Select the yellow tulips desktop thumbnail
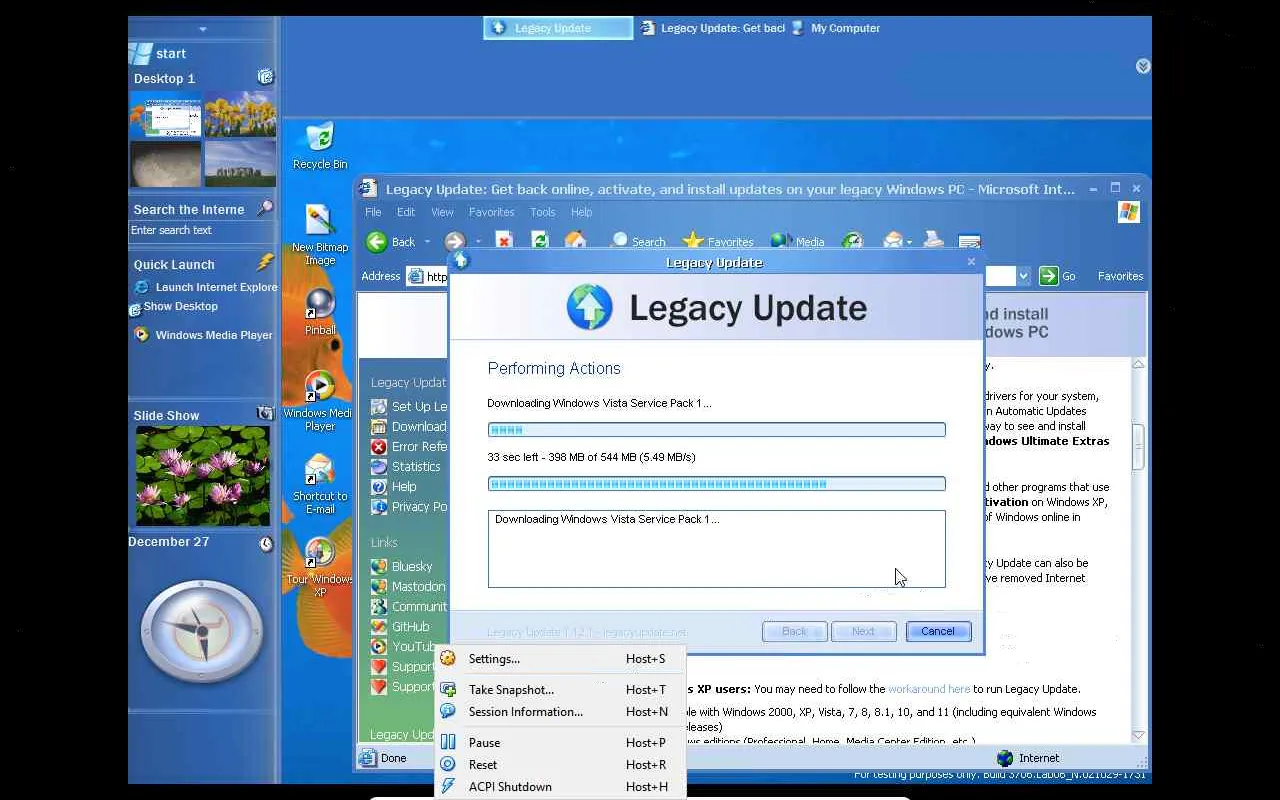This screenshot has width=1280, height=800. pos(240,114)
